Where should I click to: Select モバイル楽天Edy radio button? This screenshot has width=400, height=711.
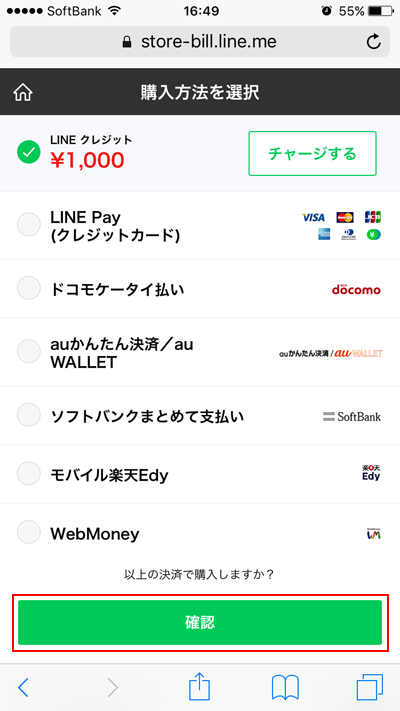29,473
